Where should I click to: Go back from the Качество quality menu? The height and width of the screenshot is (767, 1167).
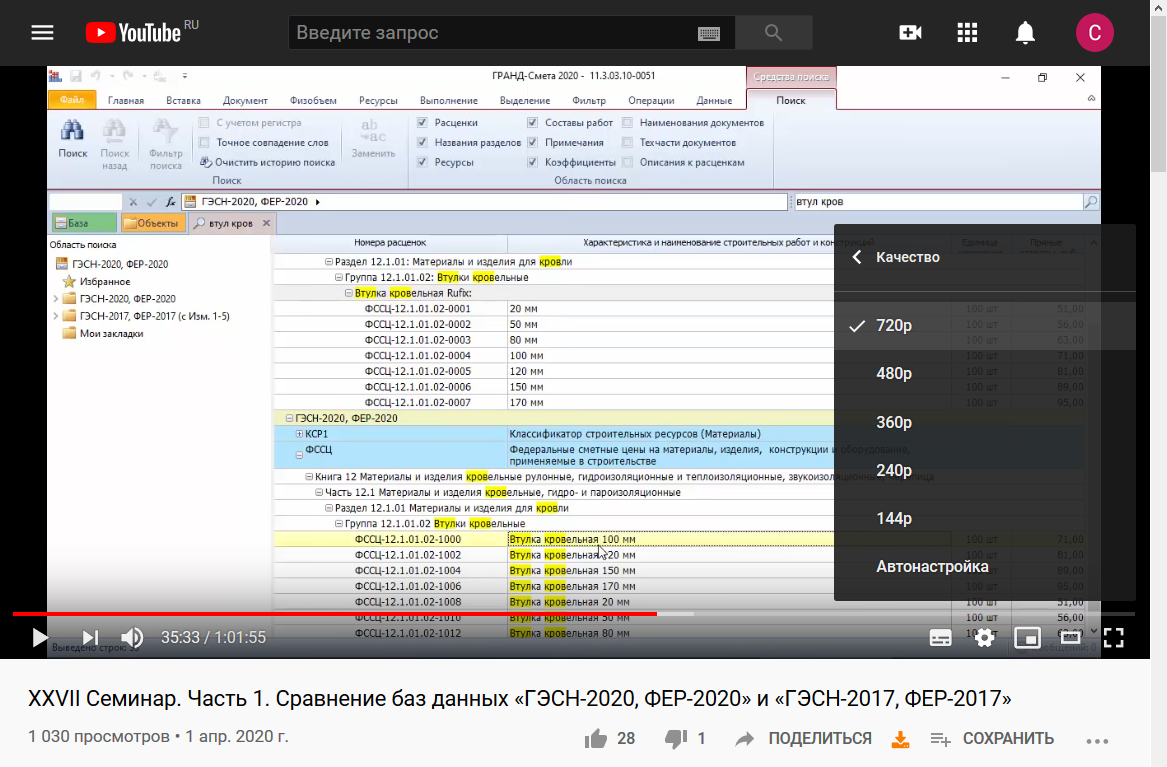[857, 257]
